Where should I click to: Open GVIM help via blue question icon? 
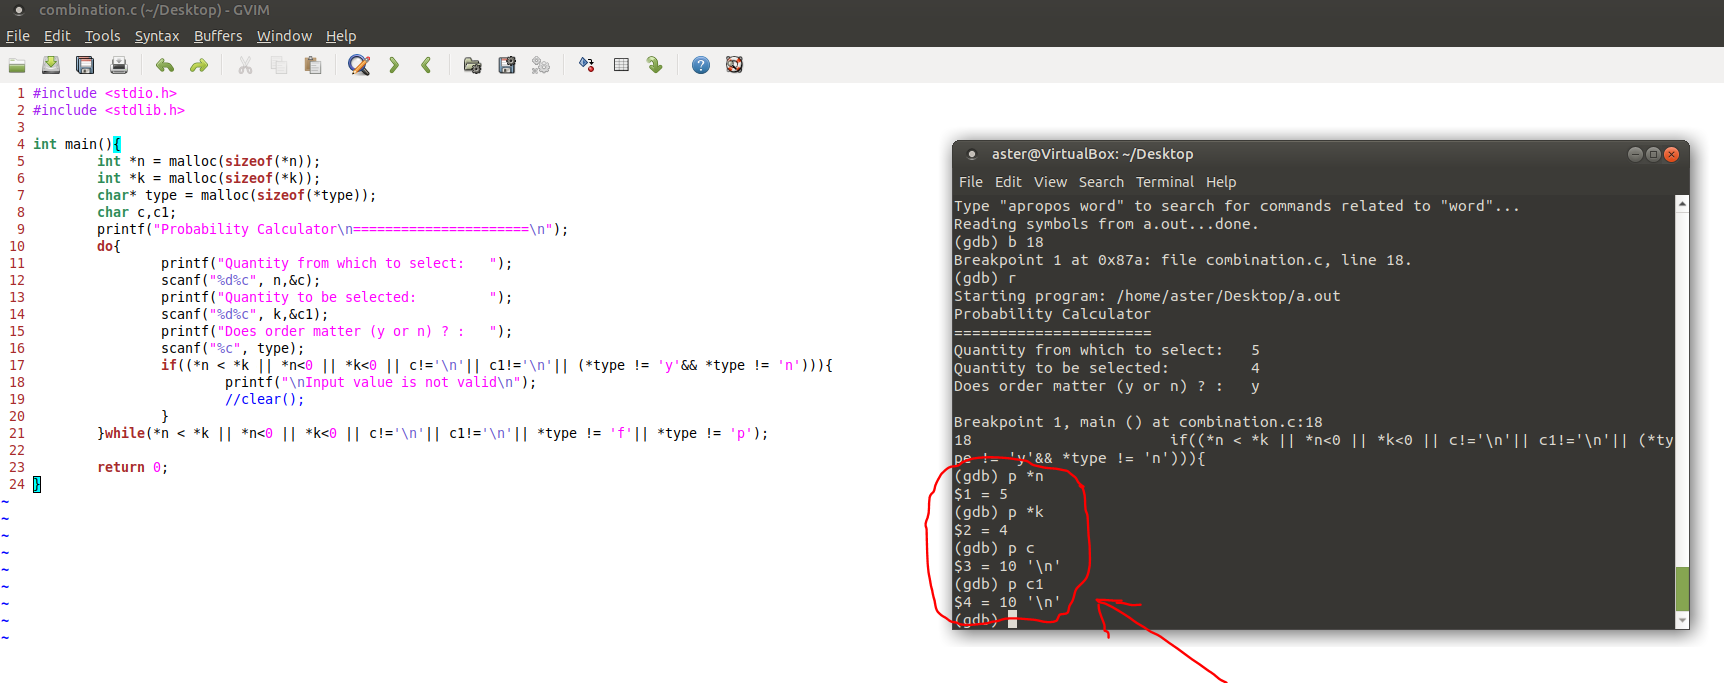[701, 65]
